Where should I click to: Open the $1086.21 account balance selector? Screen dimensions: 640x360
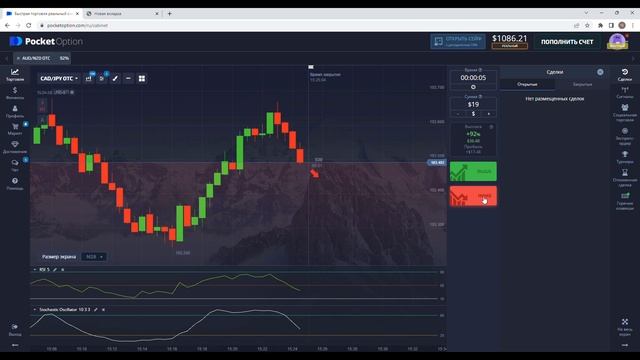pos(509,41)
